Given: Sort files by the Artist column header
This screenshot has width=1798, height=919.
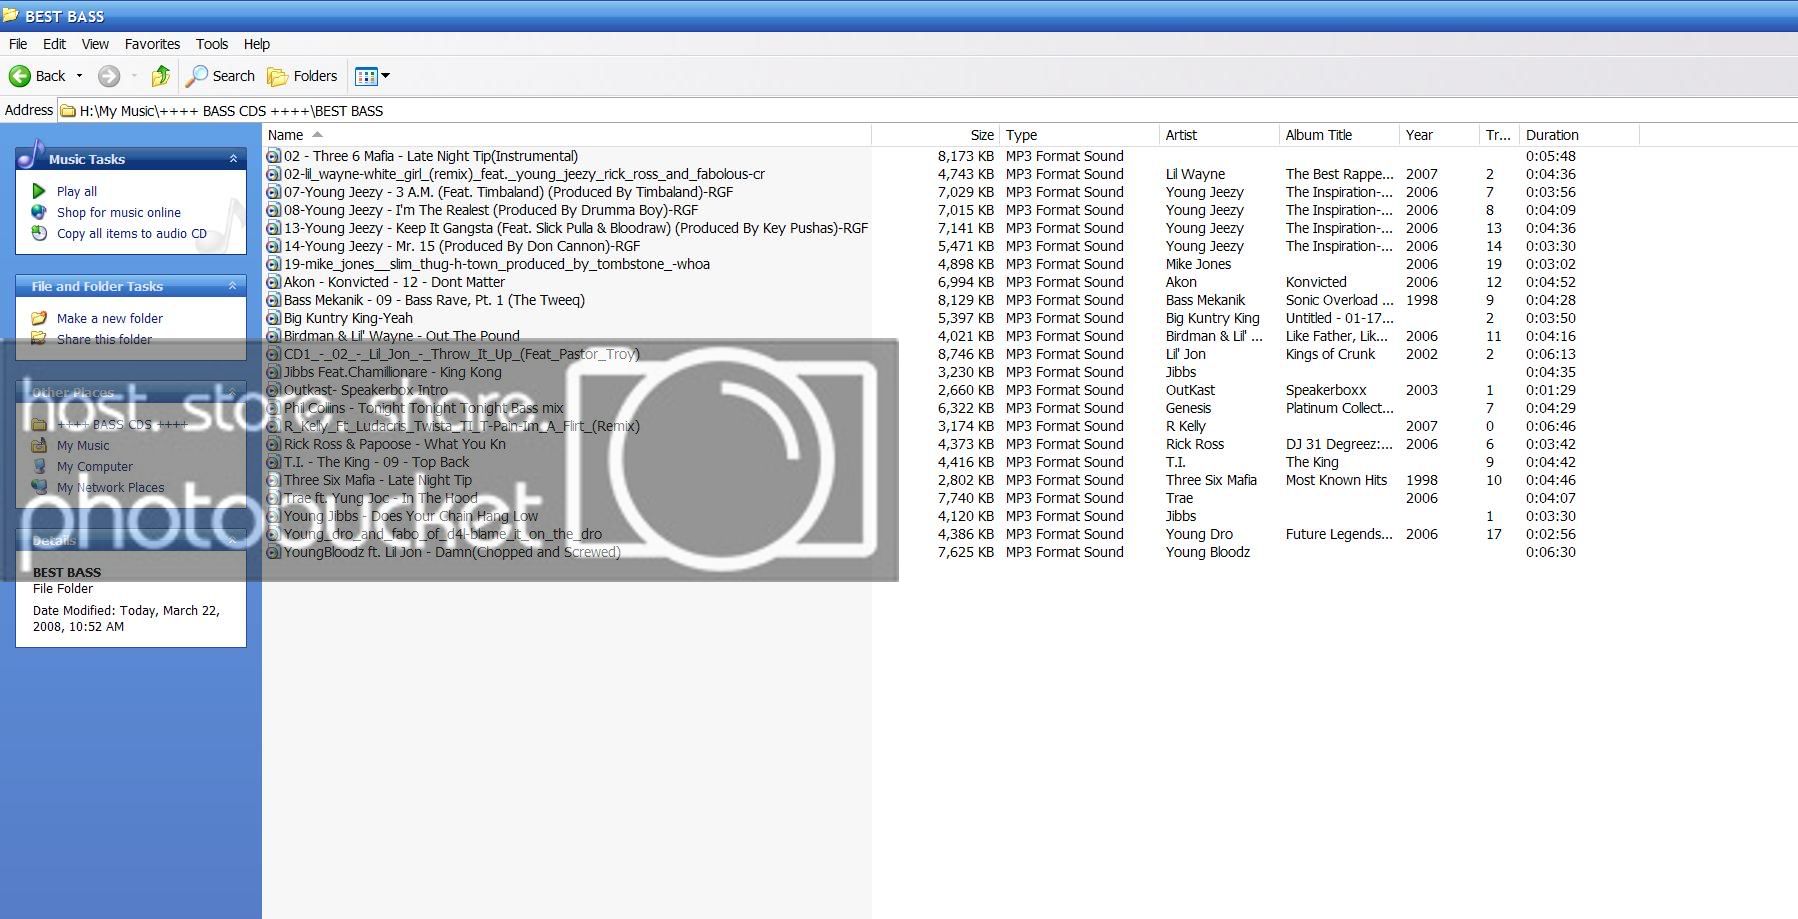Looking at the screenshot, I should coord(1219,135).
